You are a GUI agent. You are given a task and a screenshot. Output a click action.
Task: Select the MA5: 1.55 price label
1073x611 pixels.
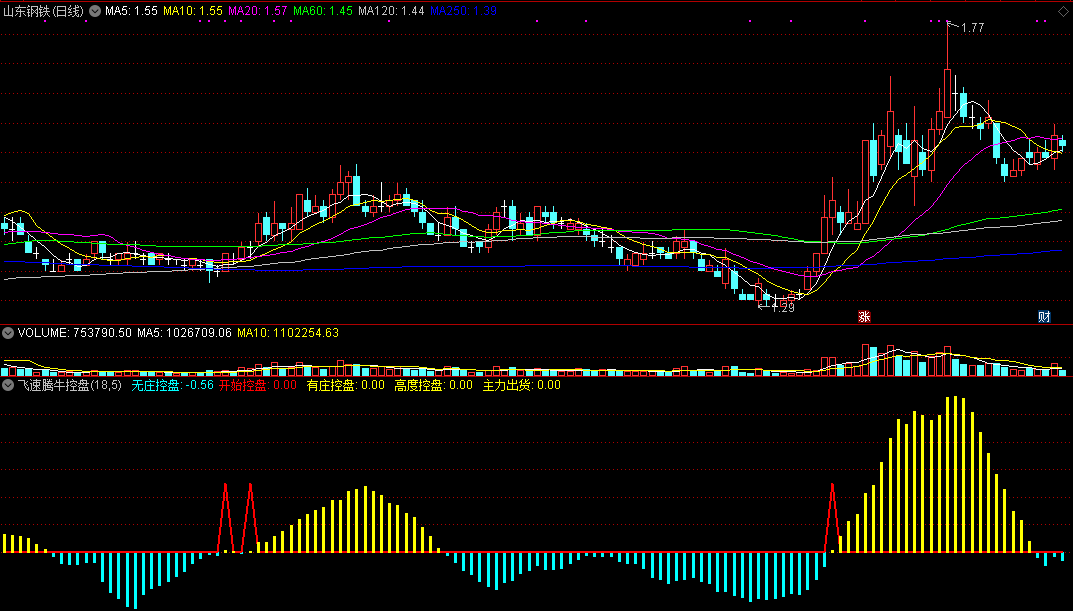pyautogui.click(x=131, y=11)
